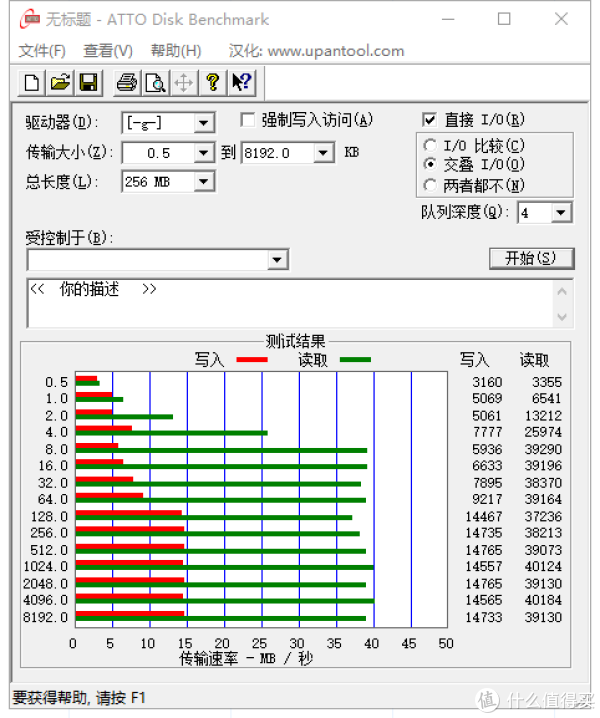Maximize the ATTO Disk Benchmark window
The width and height of the screenshot is (600, 718).
(504, 19)
